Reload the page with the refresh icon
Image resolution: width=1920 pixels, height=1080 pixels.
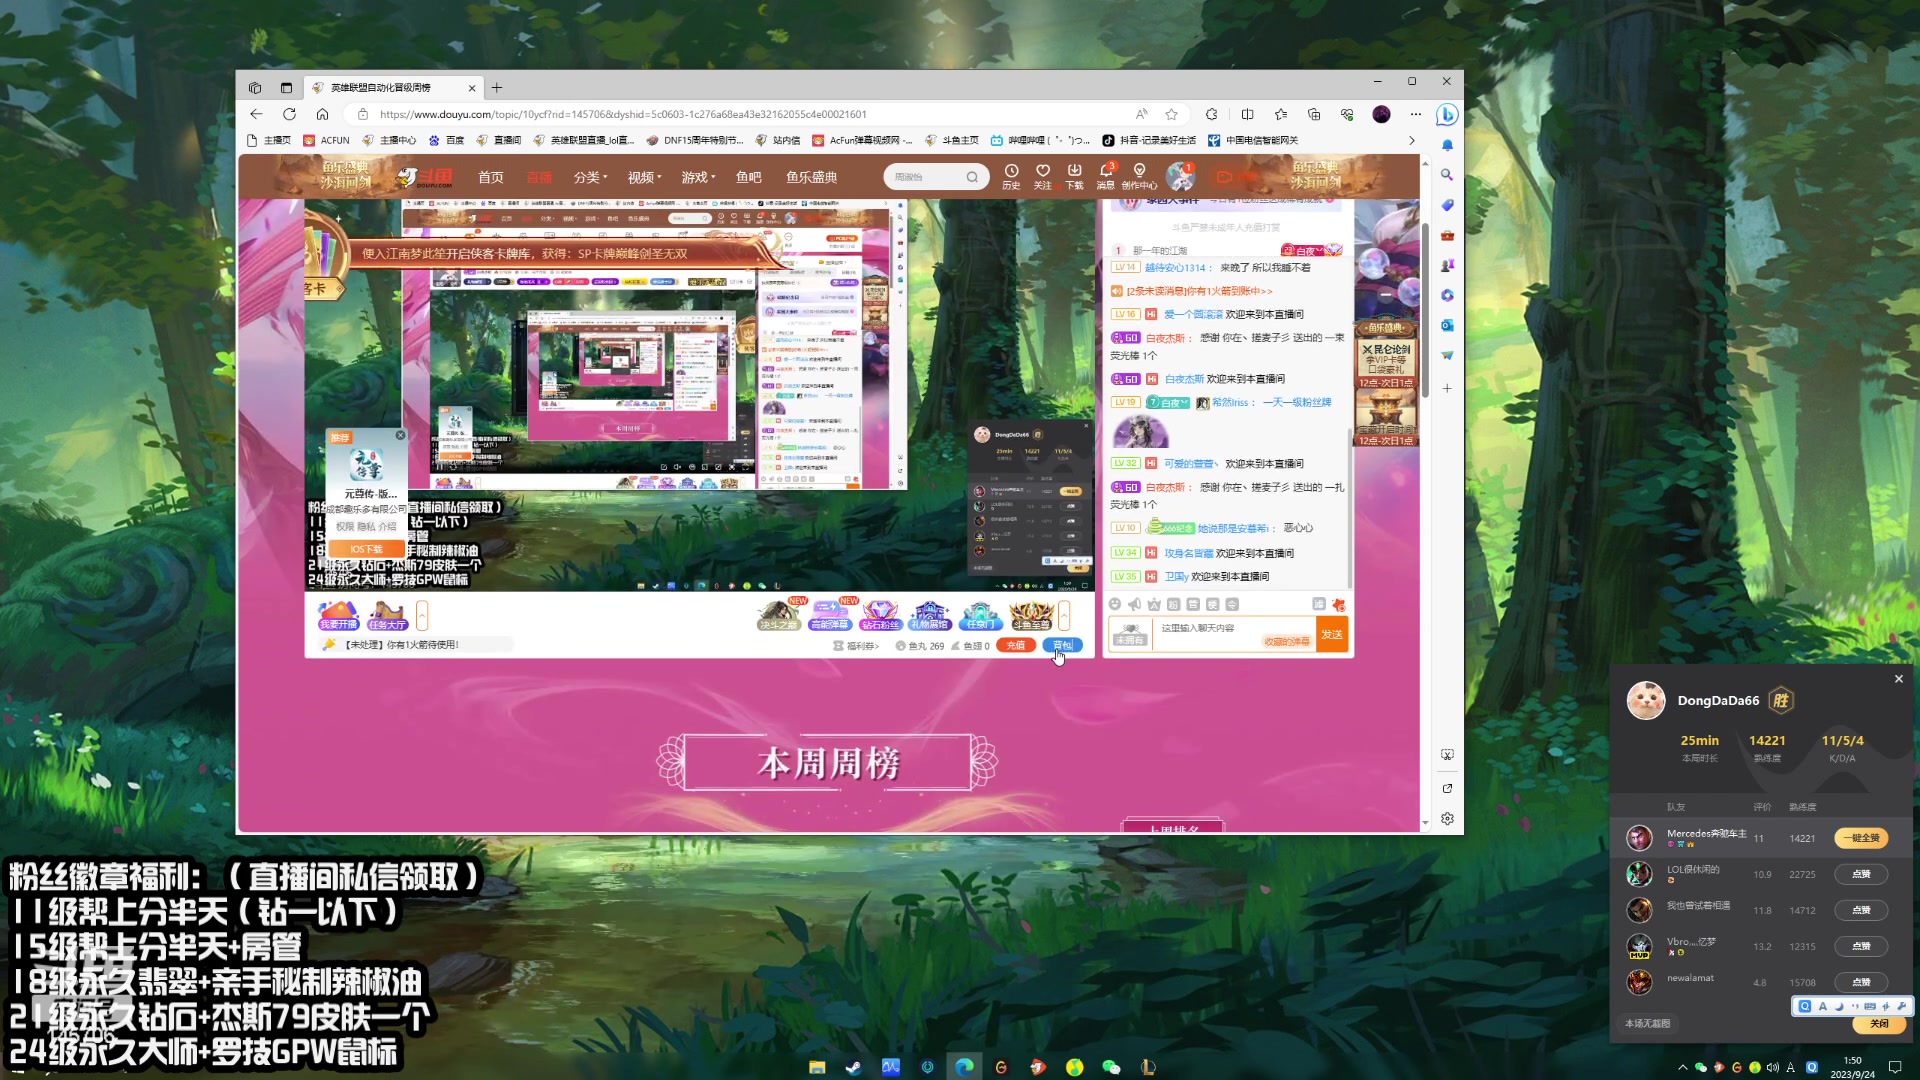289,114
